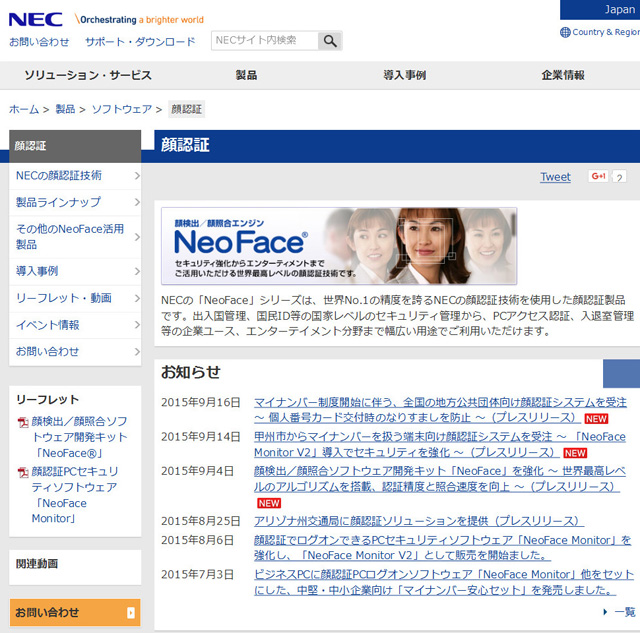The height and width of the screenshot is (633, 640).
Task: Open Country & Region link
Action: (606, 32)
